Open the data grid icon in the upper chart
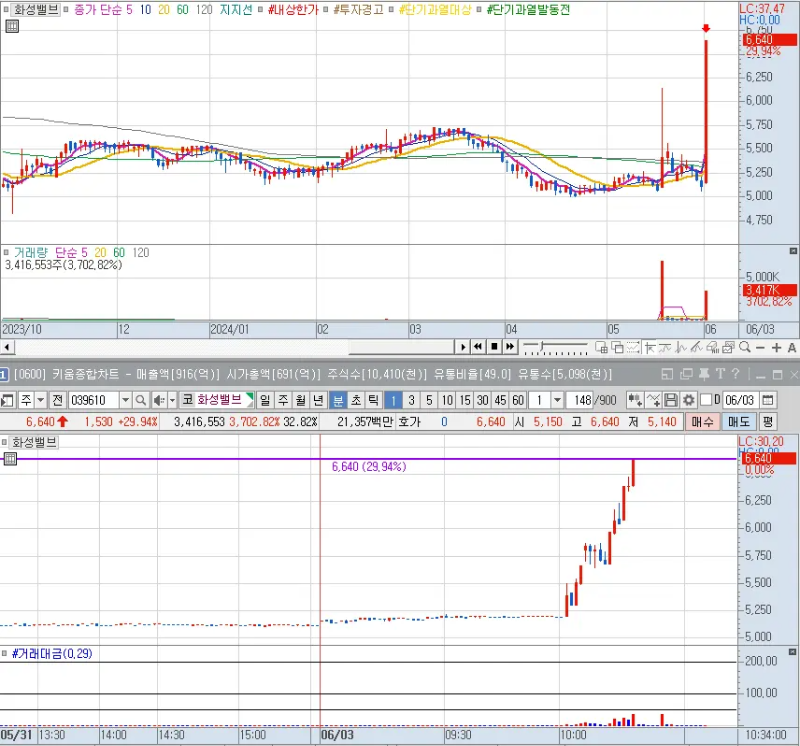The width and height of the screenshot is (800, 746). [x=12, y=27]
